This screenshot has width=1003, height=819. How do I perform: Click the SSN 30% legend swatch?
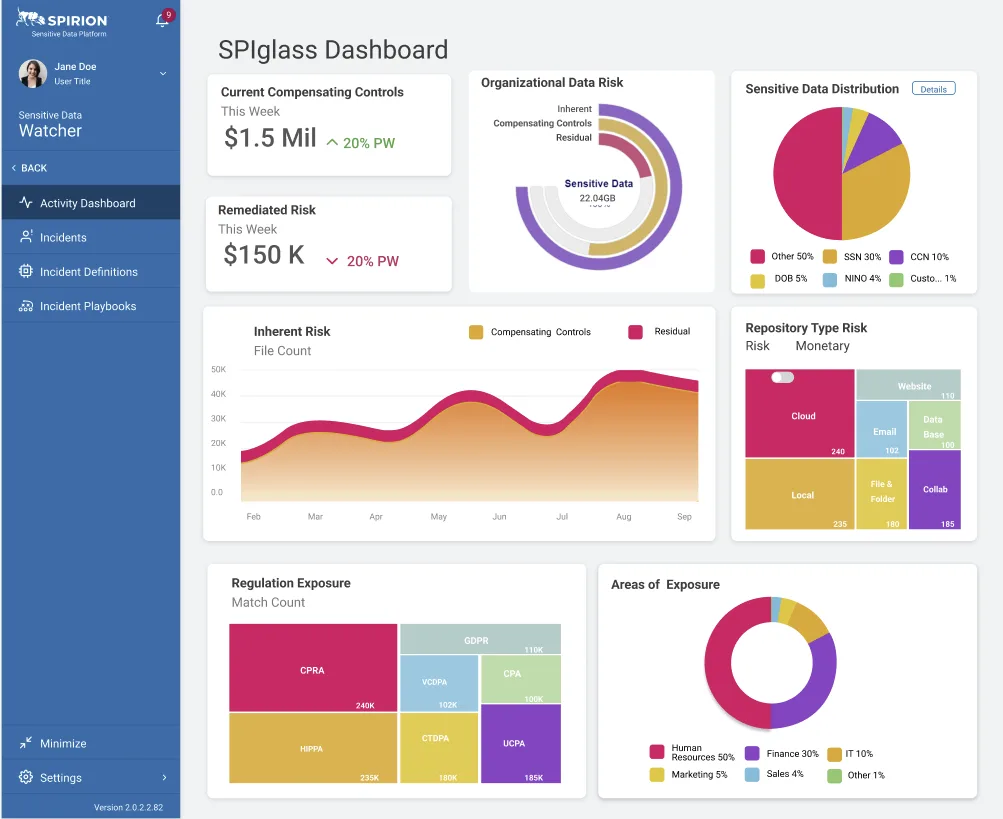[x=830, y=257]
